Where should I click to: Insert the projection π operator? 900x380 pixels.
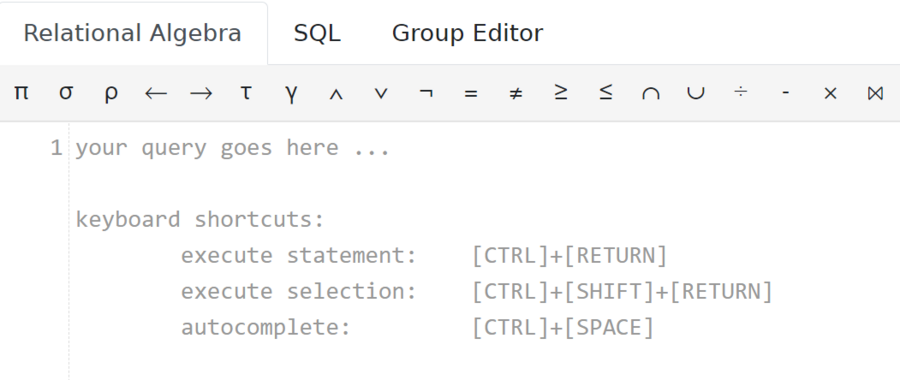tap(21, 92)
